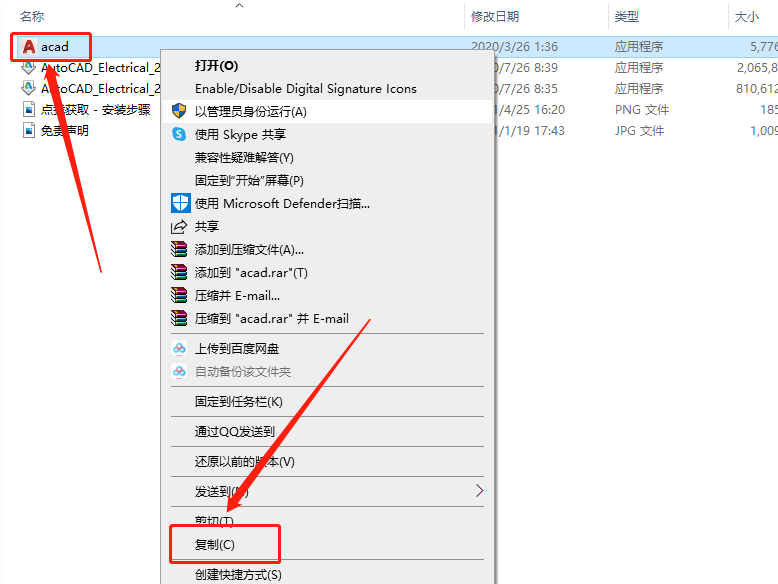
Task: Click the 点我获取 - 安装步骤 PNG file icon
Action: pos(29,110)
